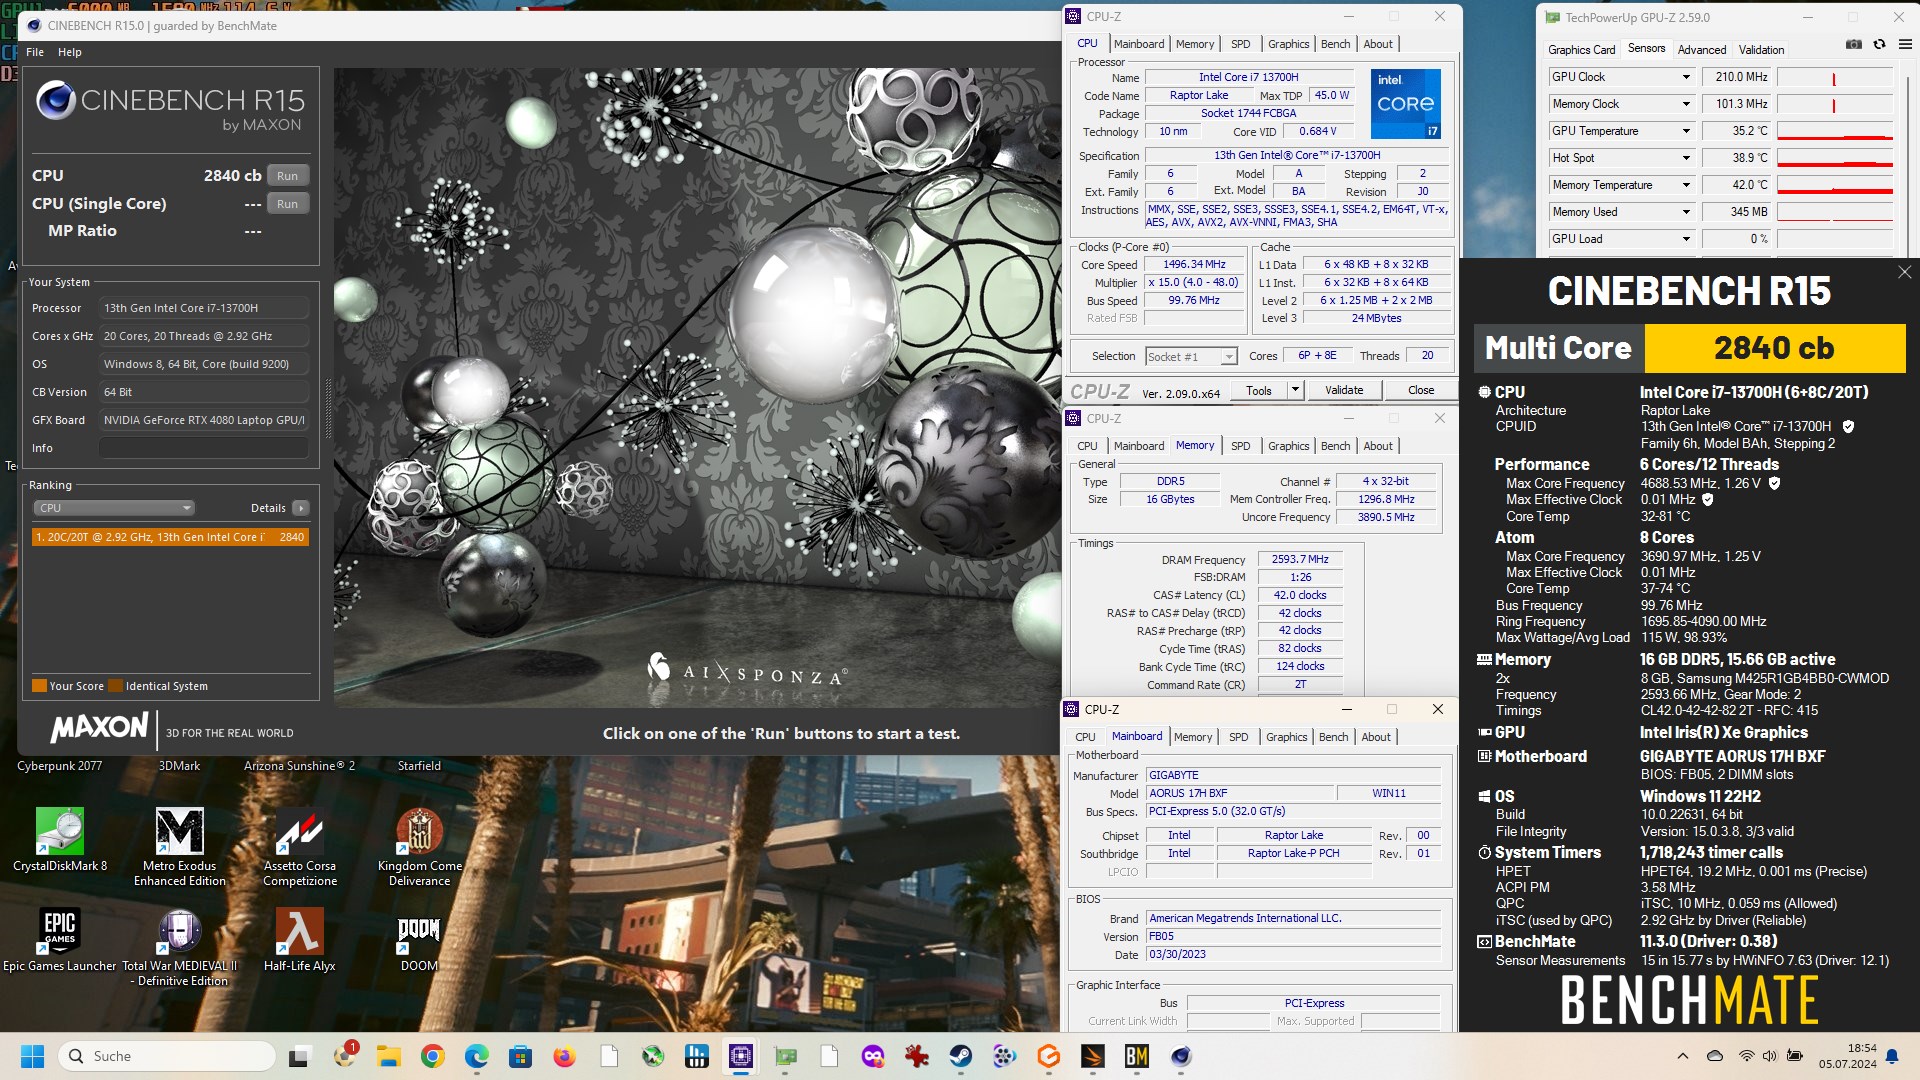Open SPD tab in top CPU-Z window

[1240, 44]
